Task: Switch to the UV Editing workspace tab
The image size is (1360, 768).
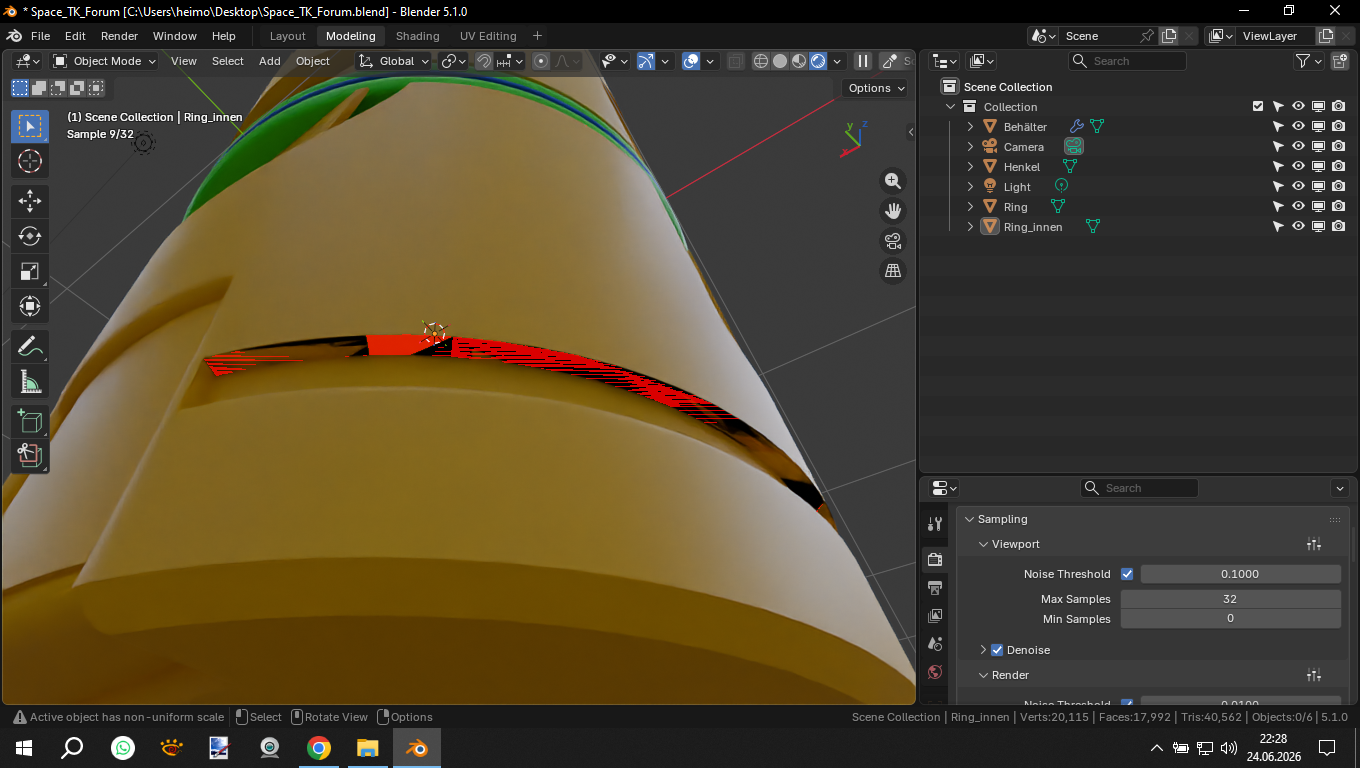Action: 488,36
